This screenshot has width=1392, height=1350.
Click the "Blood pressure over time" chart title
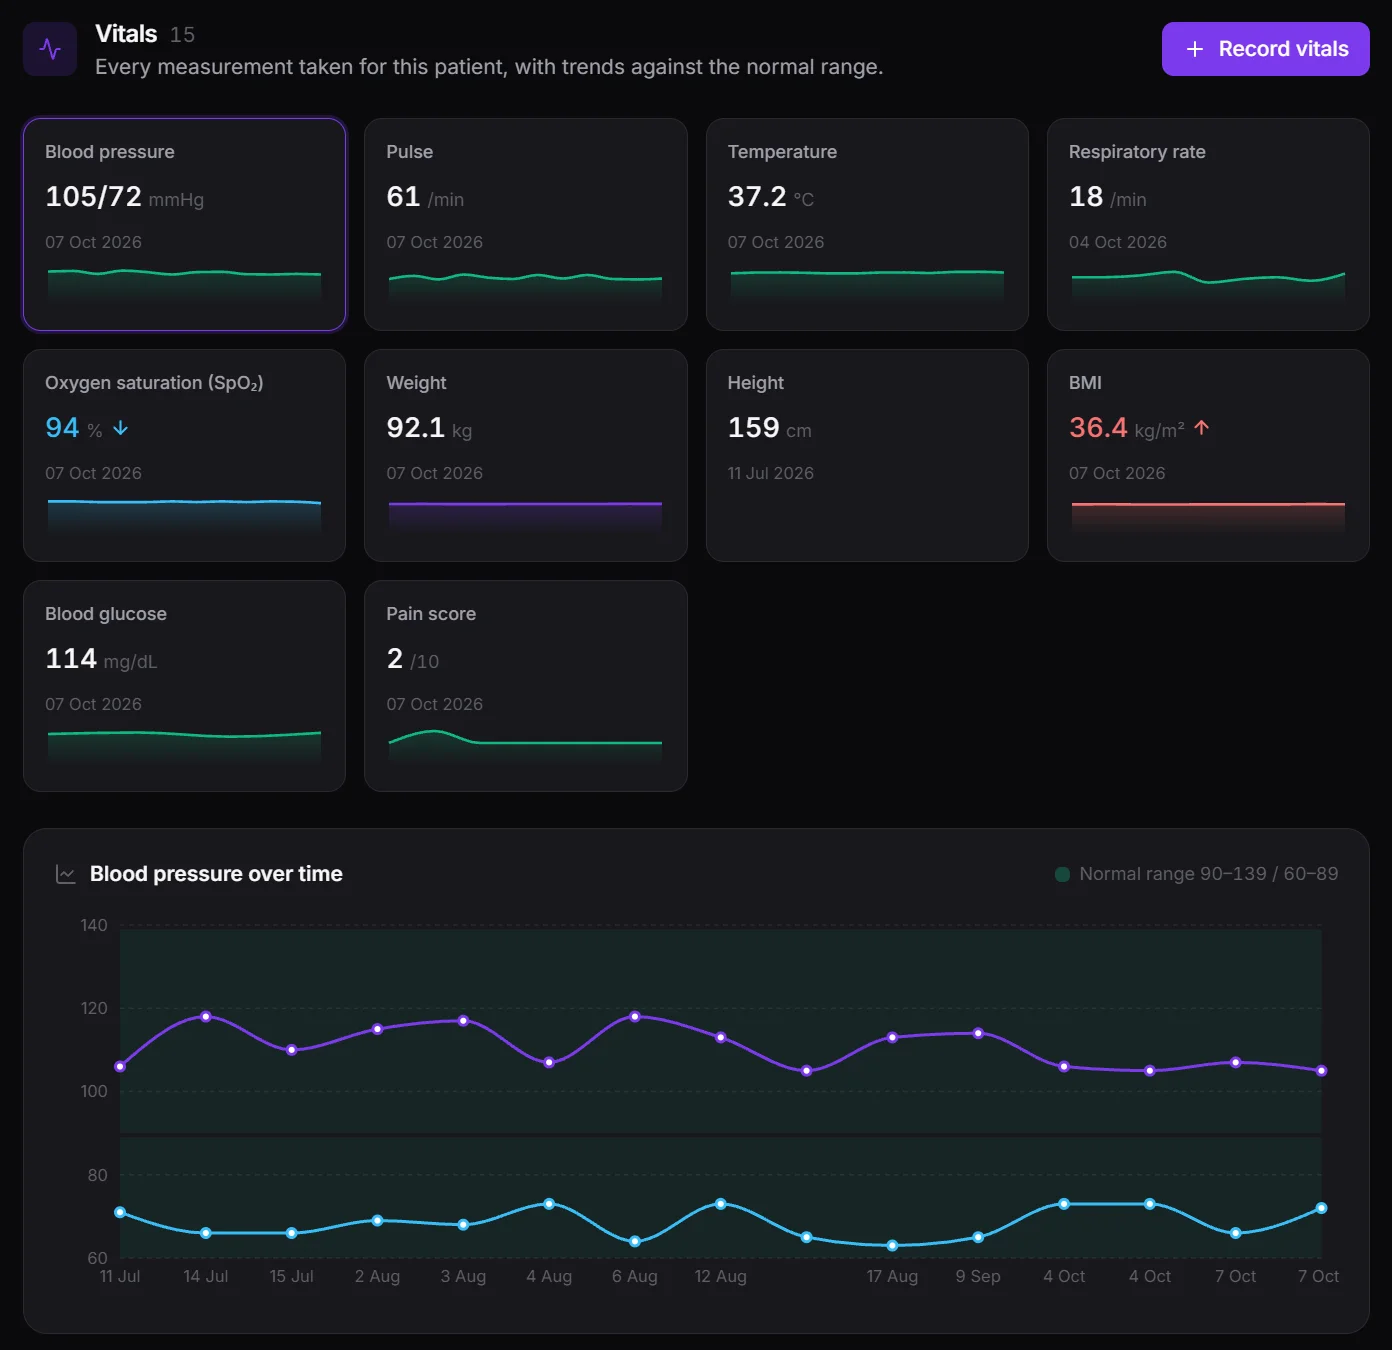216,874
